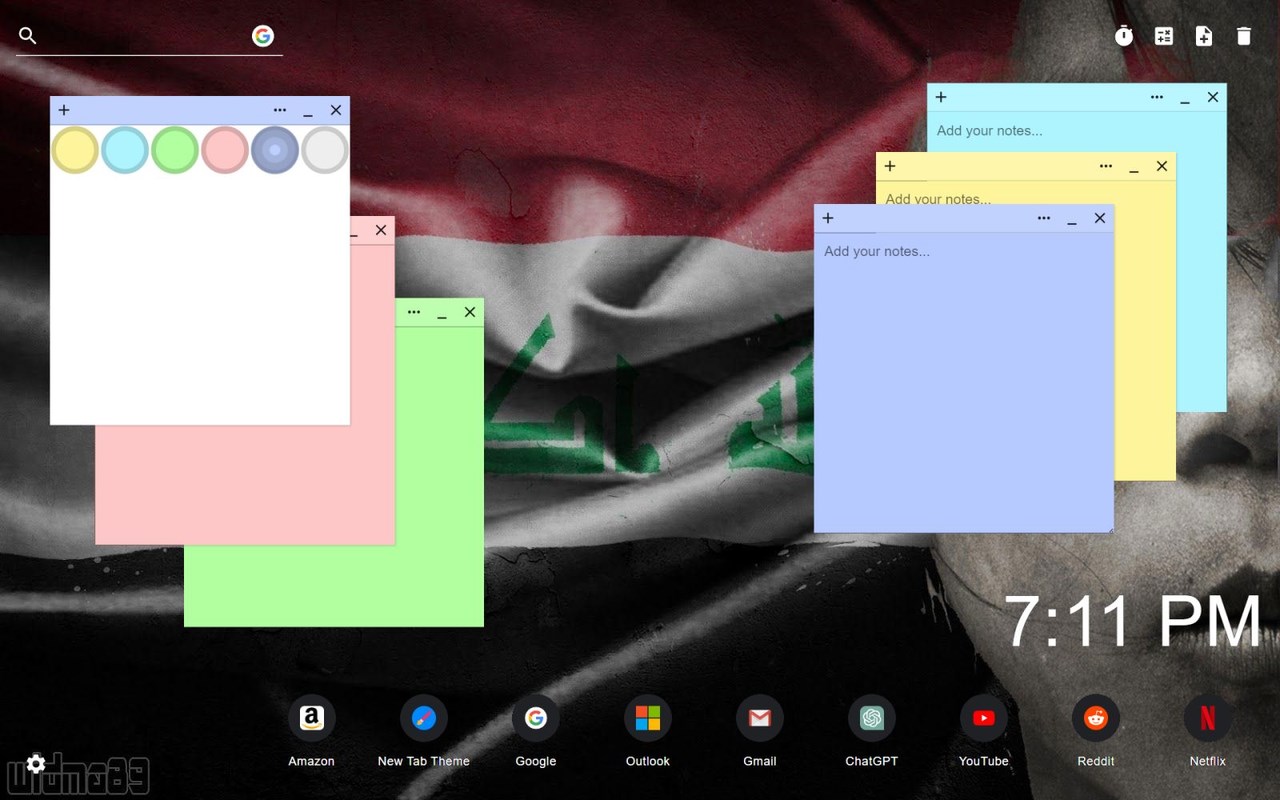Open the Reddit shortcut
This screenshot has height=800, width=1280.
[1096, 718]
